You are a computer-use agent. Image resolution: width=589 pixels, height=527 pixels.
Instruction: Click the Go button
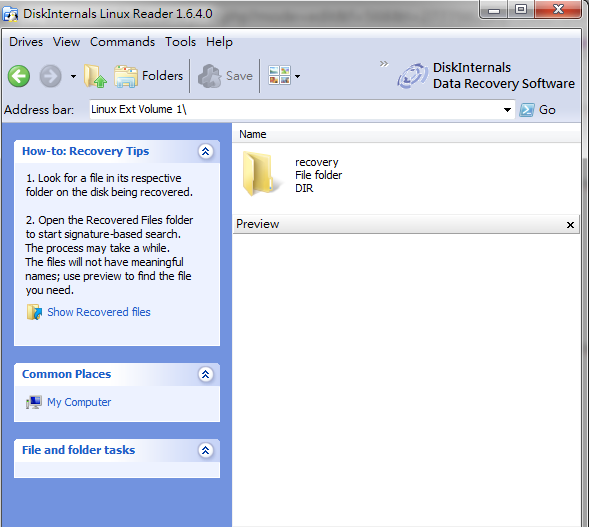click(x=537, y=110)
